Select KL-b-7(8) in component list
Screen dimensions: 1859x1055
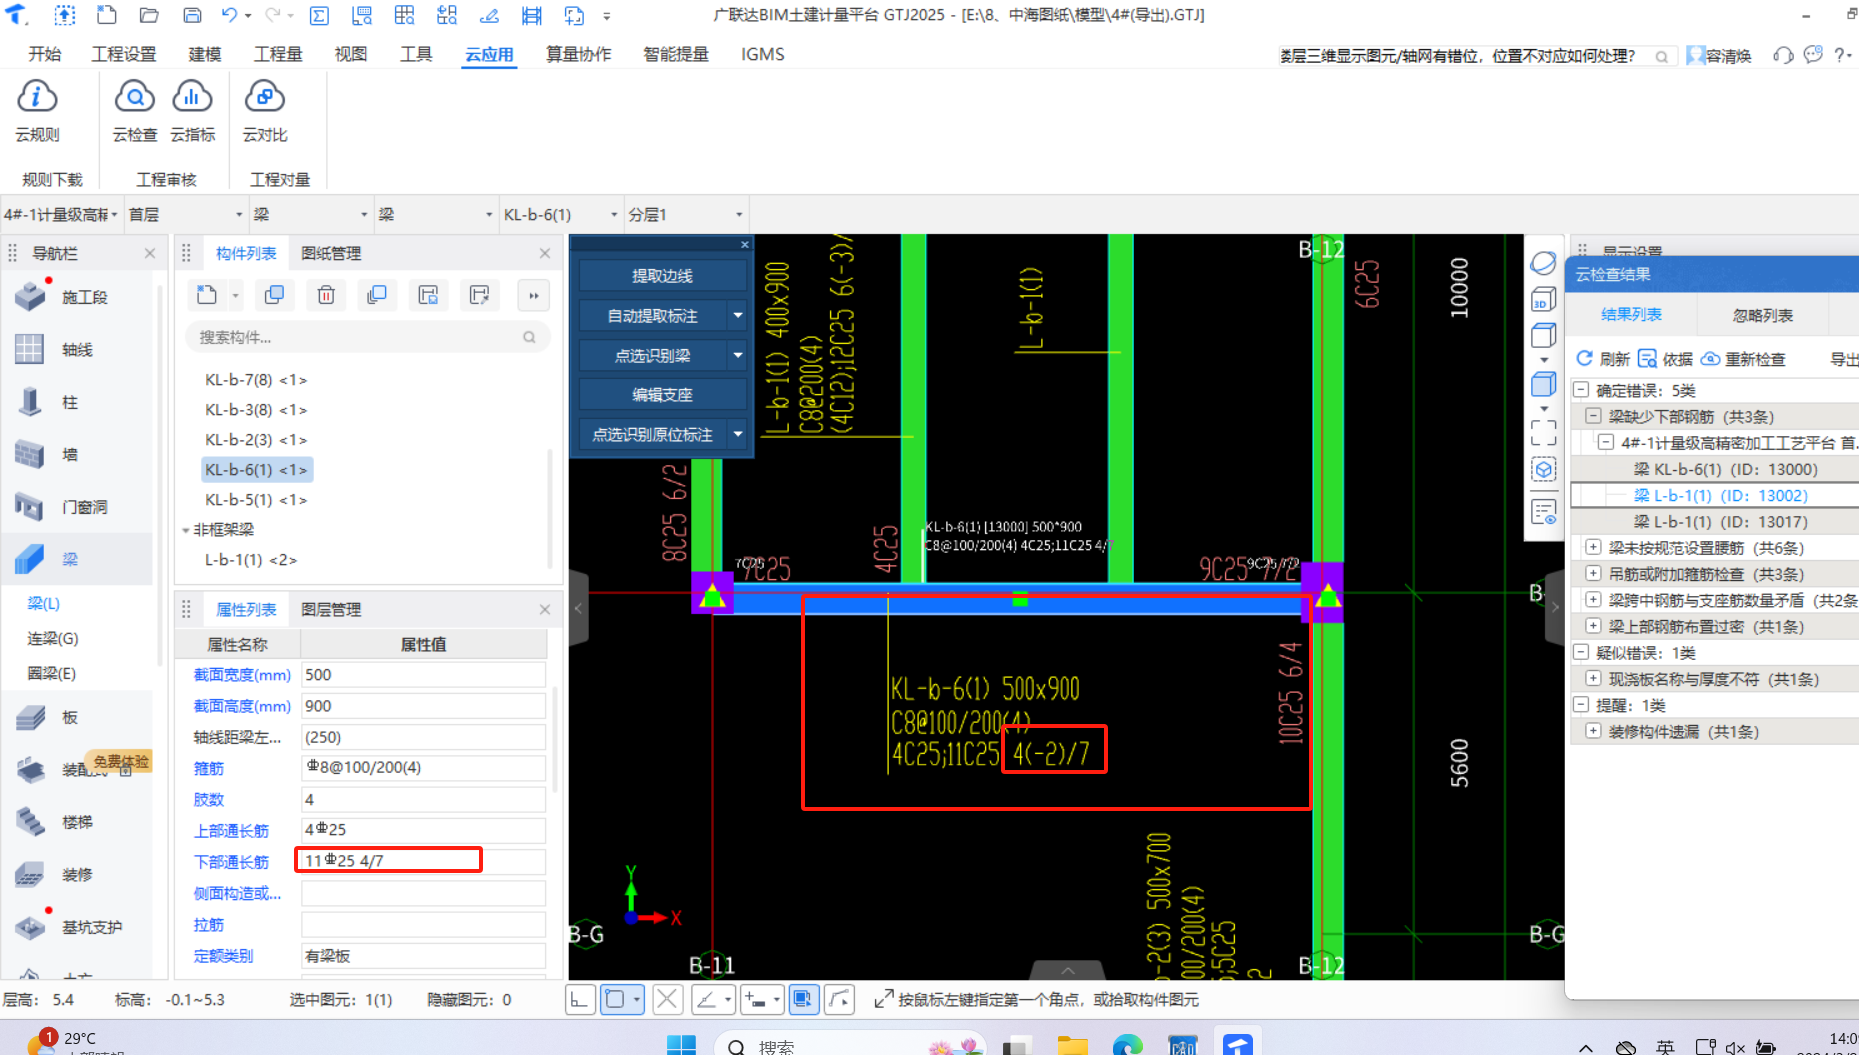click(x=256, y=380)
